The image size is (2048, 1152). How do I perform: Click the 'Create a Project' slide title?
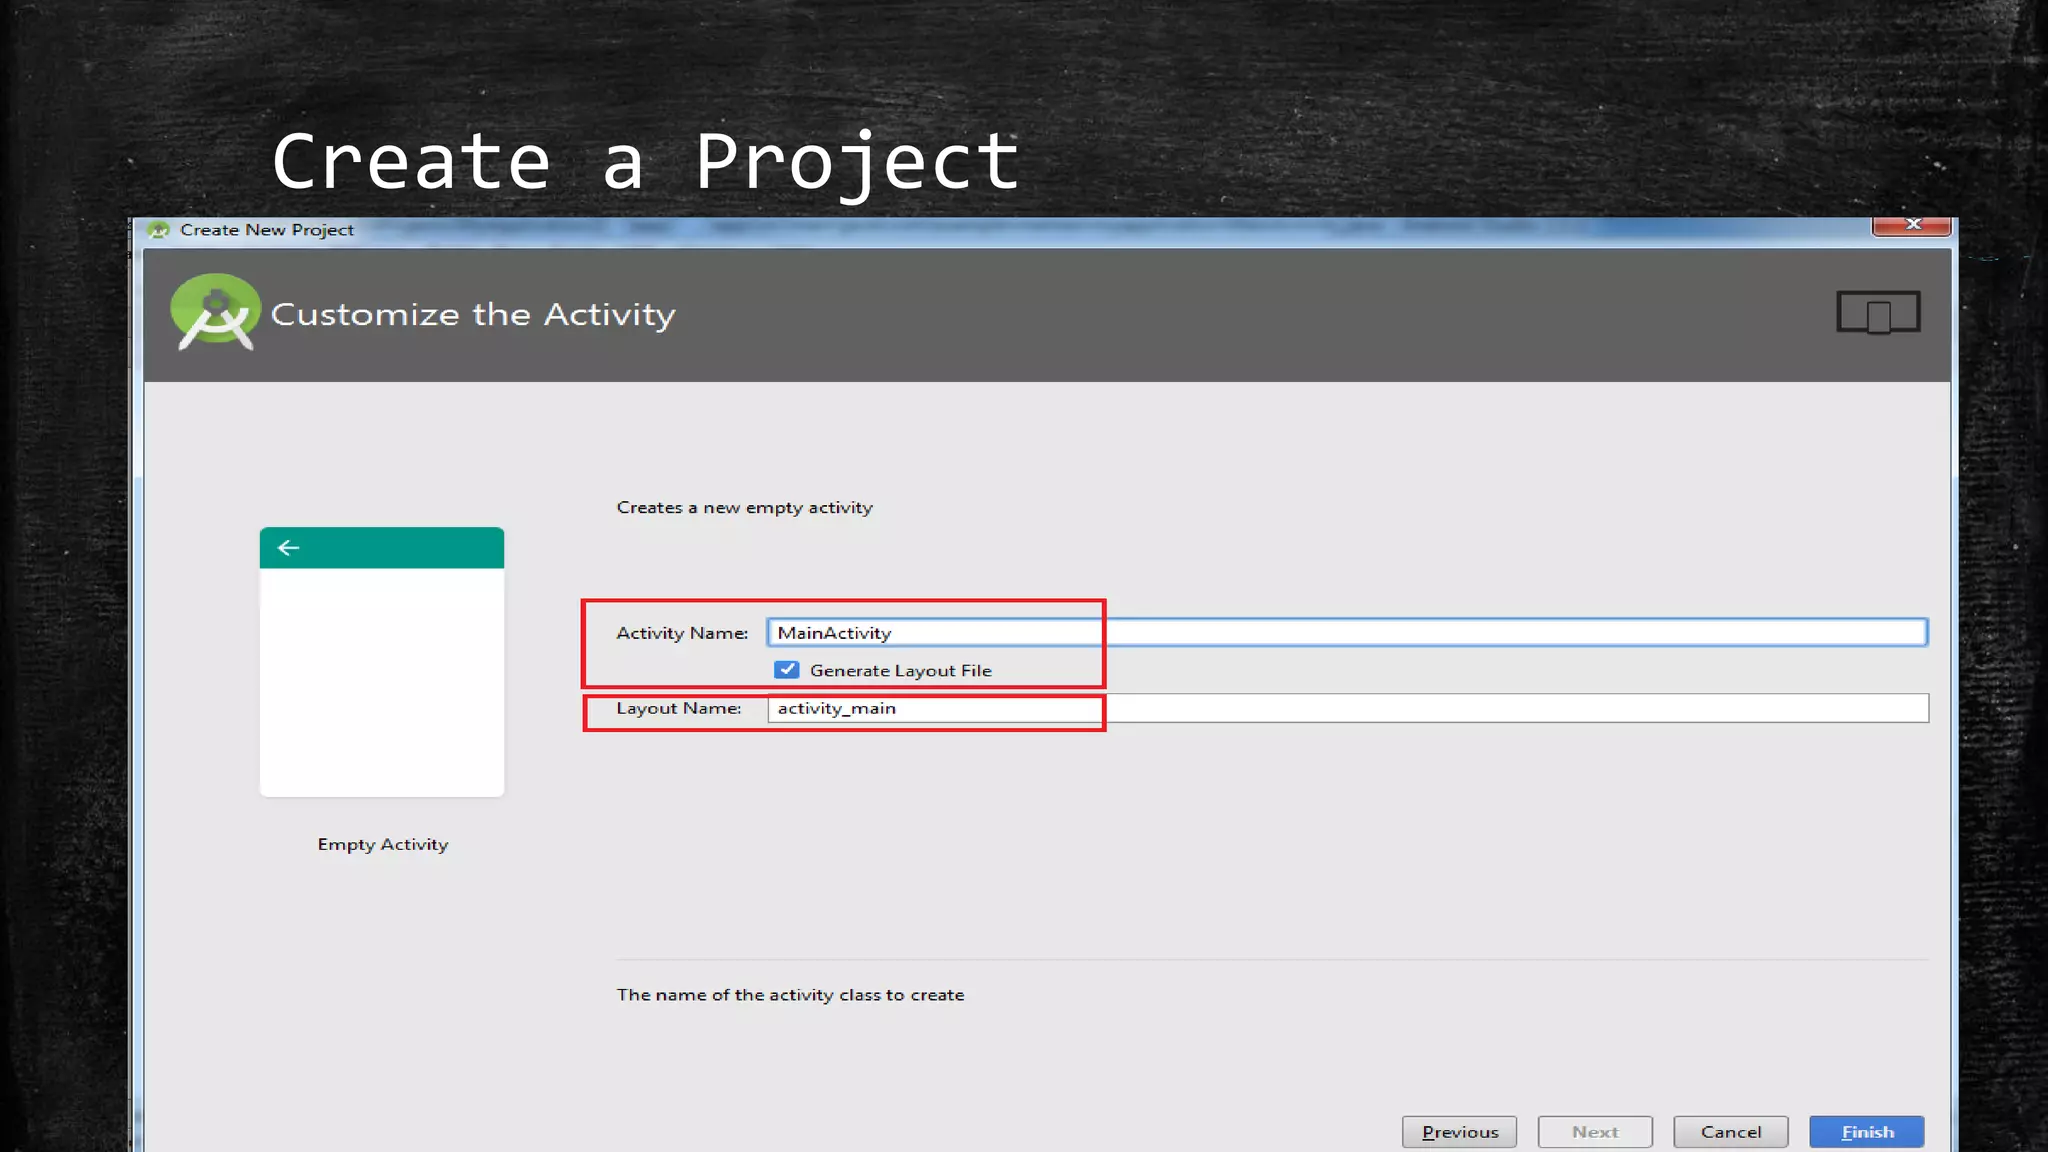[646, 162]
